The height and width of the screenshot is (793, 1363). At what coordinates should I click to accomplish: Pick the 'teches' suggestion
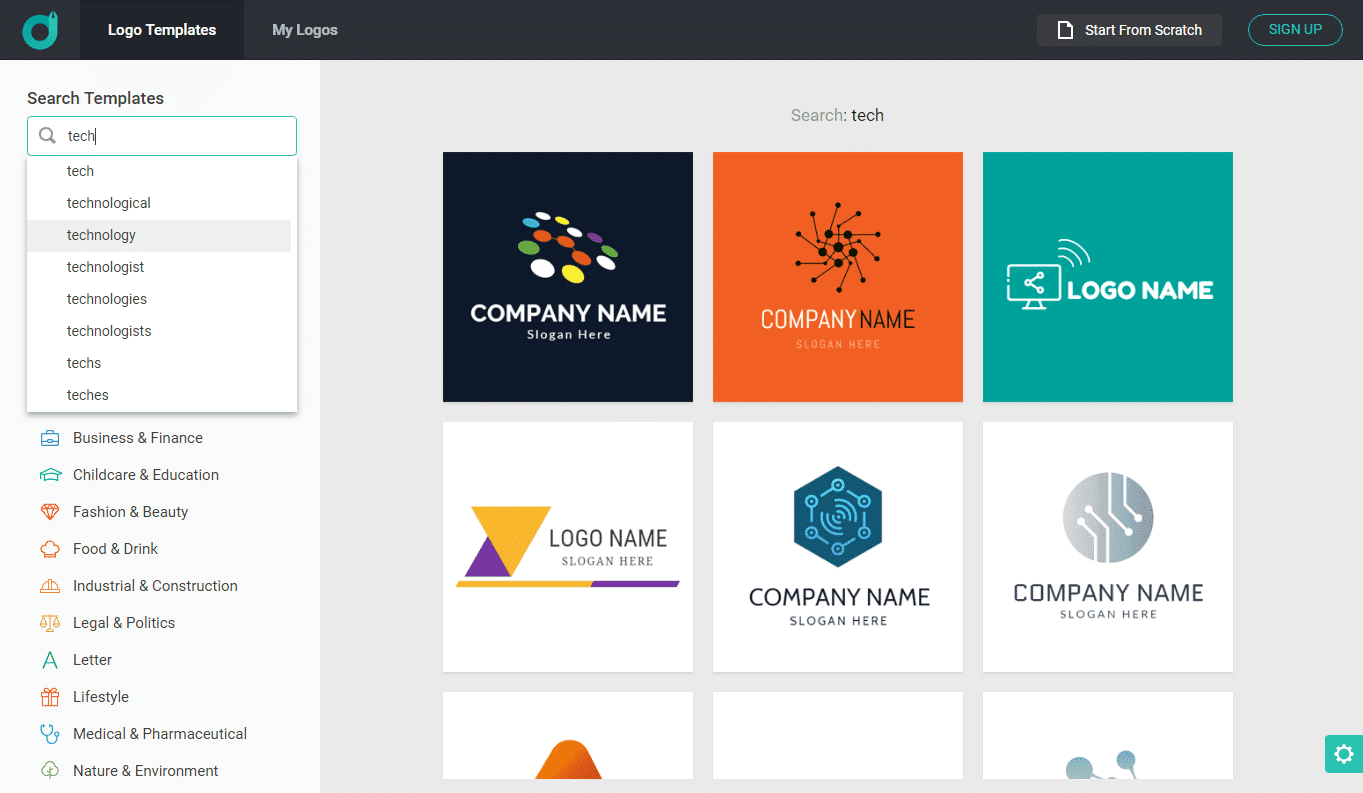159,395
